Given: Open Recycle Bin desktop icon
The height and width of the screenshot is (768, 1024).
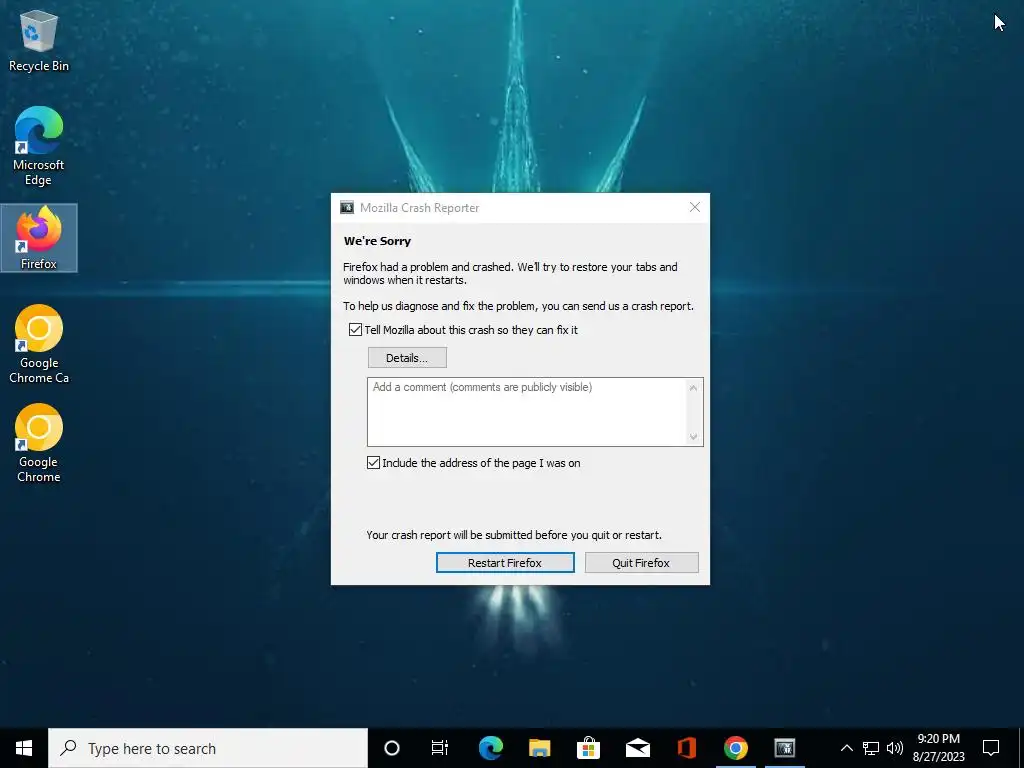Looking at the screenshot, I should click(x=39, y=40).
